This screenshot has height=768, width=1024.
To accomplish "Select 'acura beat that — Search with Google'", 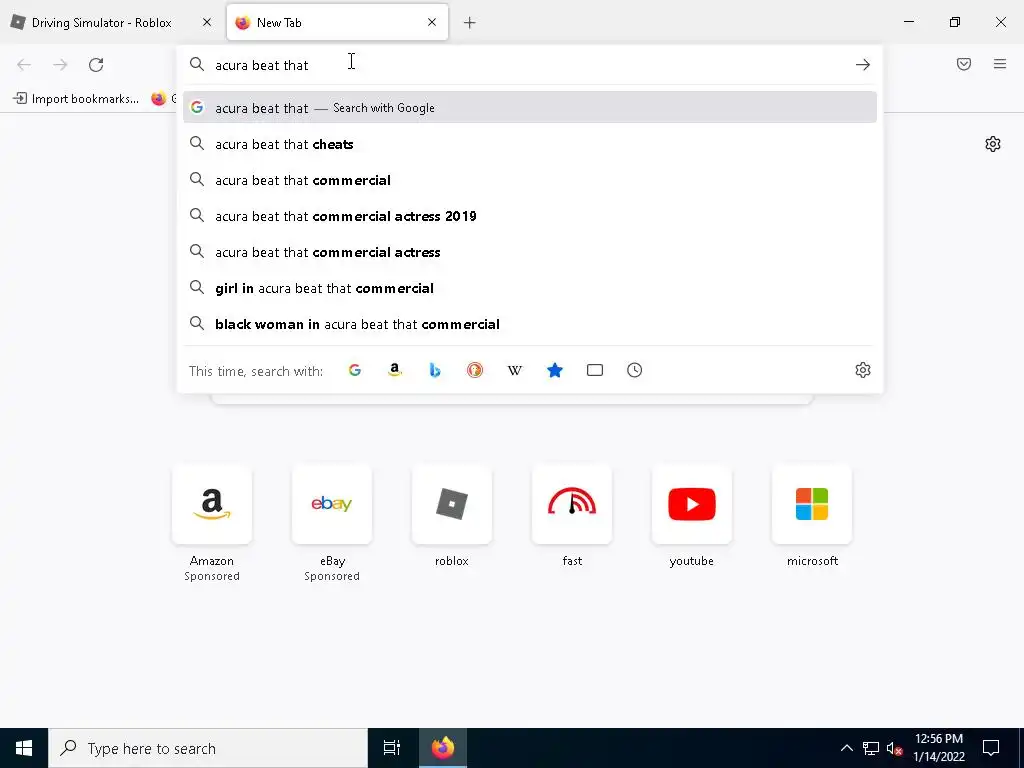I will (x=530, y=108).
